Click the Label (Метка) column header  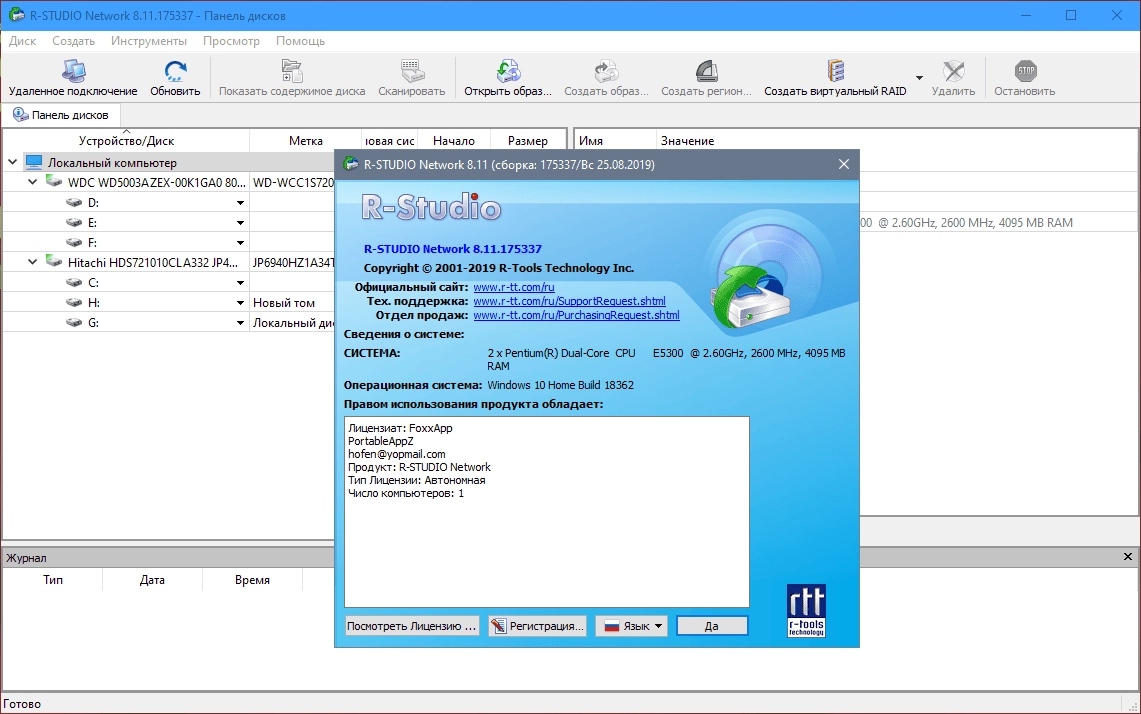coord(306,141)
